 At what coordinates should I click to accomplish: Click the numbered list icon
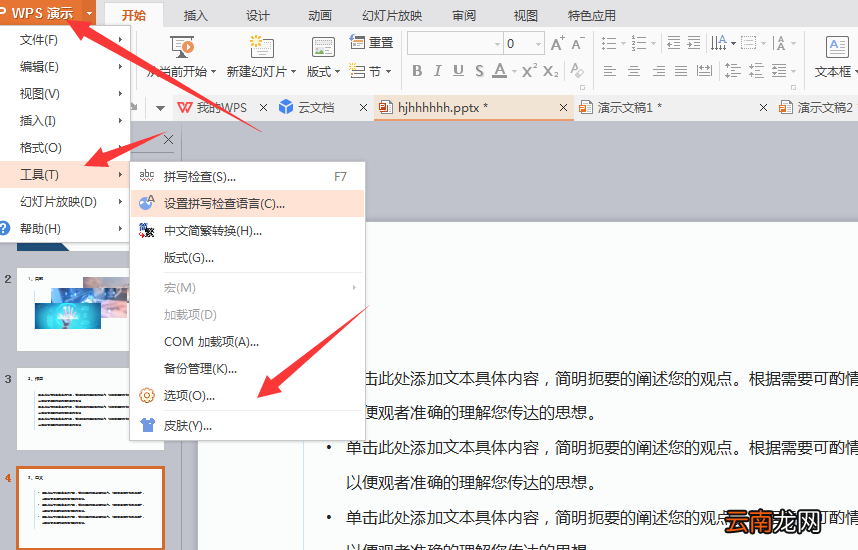[x=639, y=43]
